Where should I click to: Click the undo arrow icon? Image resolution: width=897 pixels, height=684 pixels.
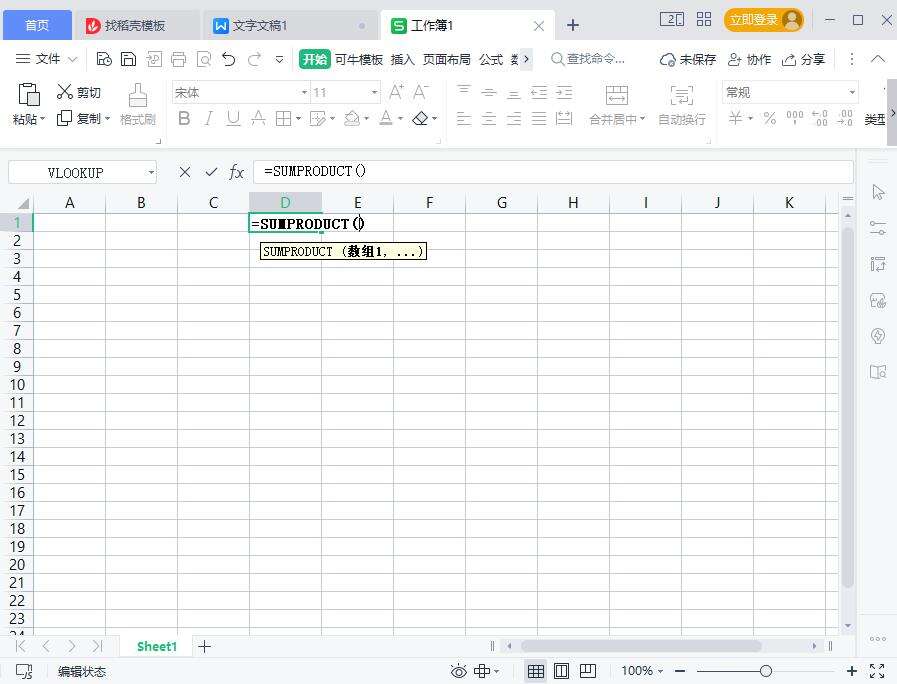click(x=229, y=59)
